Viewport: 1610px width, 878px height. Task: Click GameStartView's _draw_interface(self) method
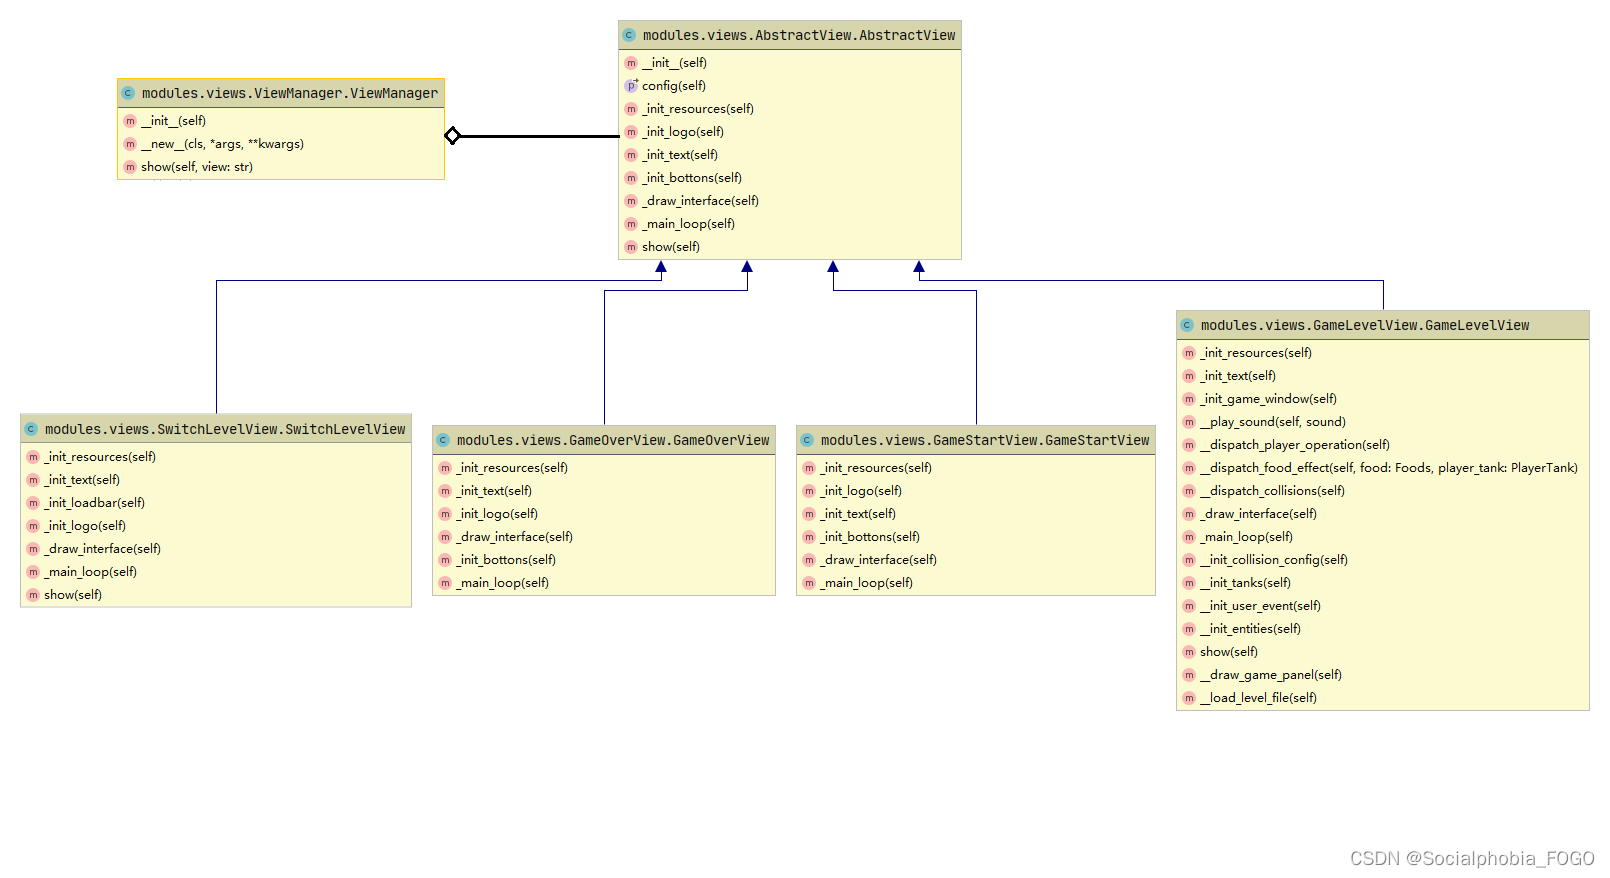tap(878, 560)
